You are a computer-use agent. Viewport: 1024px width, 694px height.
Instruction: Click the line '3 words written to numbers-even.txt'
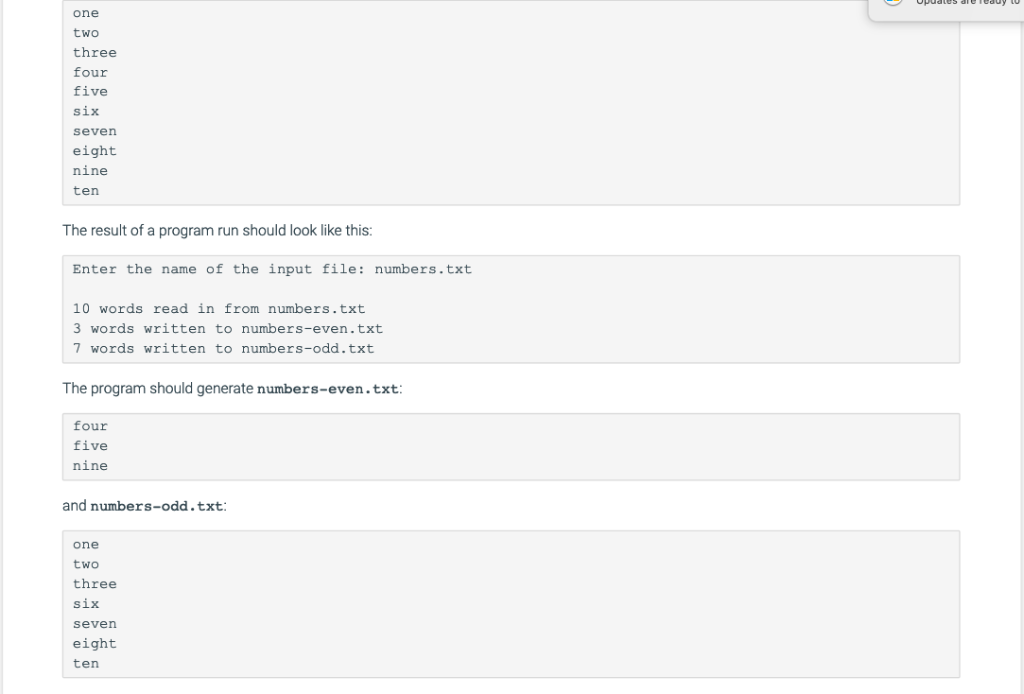point(227,328)
